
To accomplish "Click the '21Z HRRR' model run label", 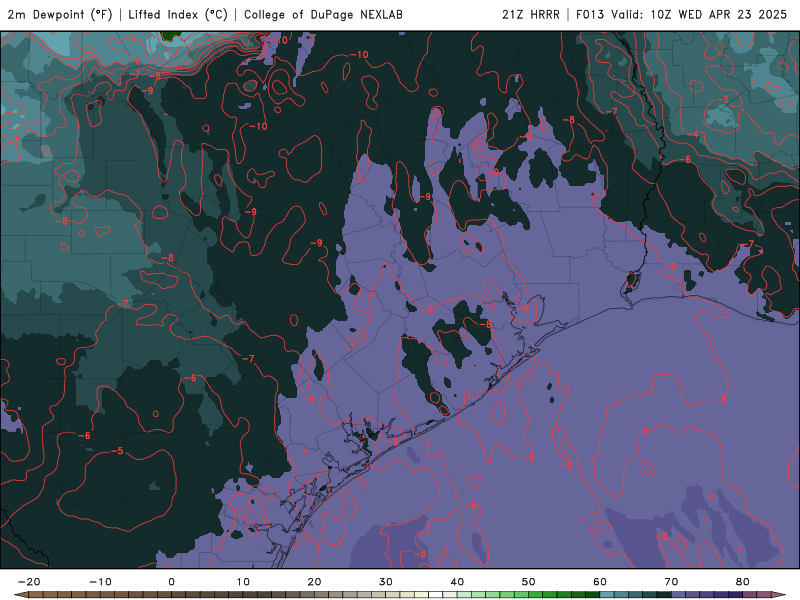I will 531,15.
